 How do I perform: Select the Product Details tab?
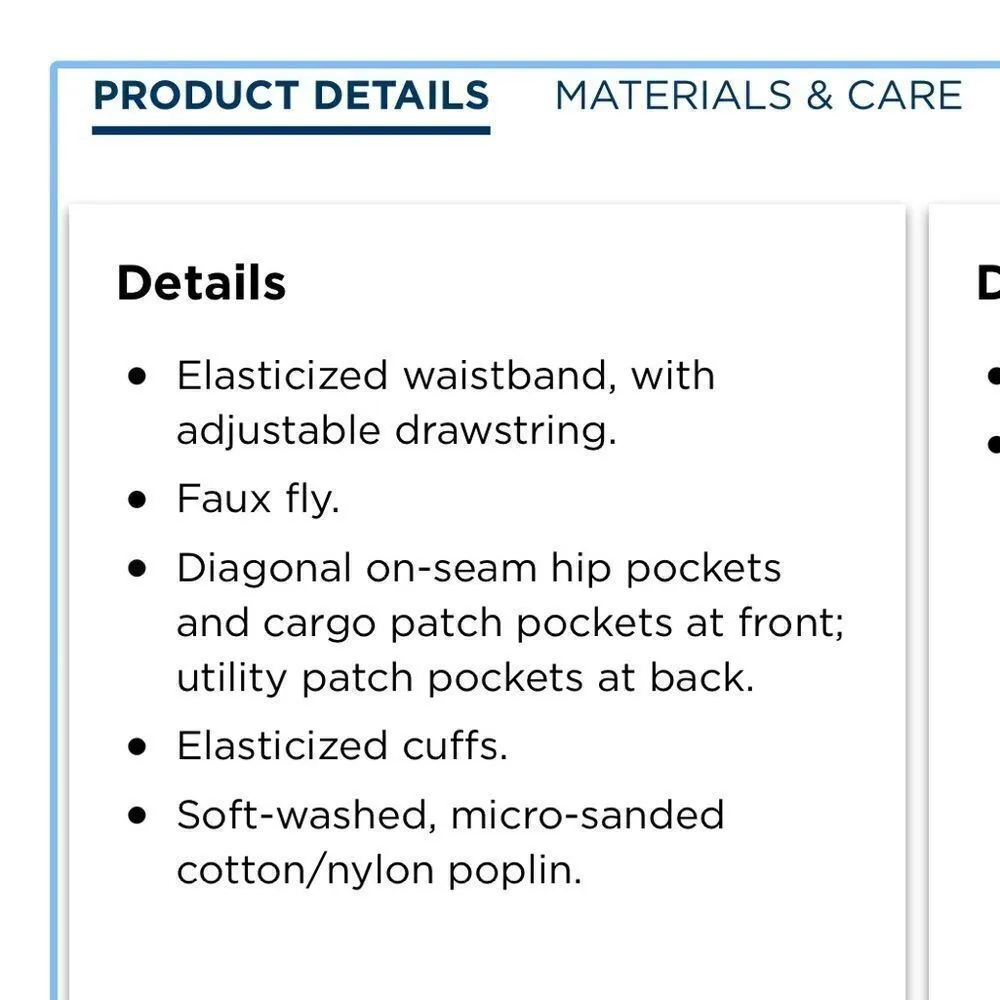click(290, 96)
